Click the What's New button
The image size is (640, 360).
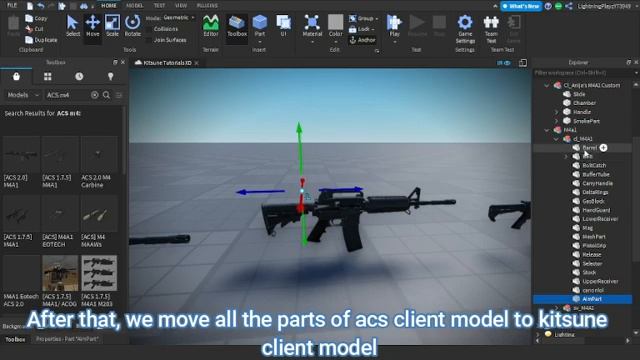pos(521,6)
